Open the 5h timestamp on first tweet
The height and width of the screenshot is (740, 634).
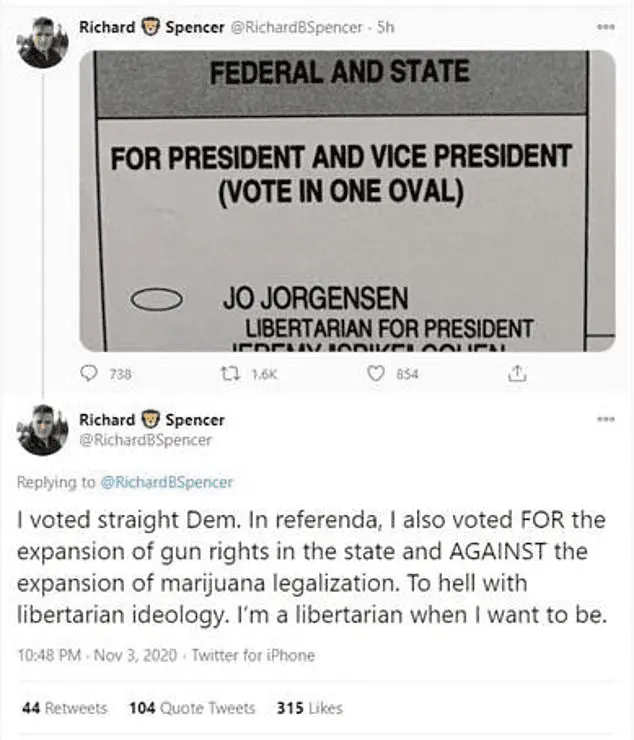tap(384, 28)
